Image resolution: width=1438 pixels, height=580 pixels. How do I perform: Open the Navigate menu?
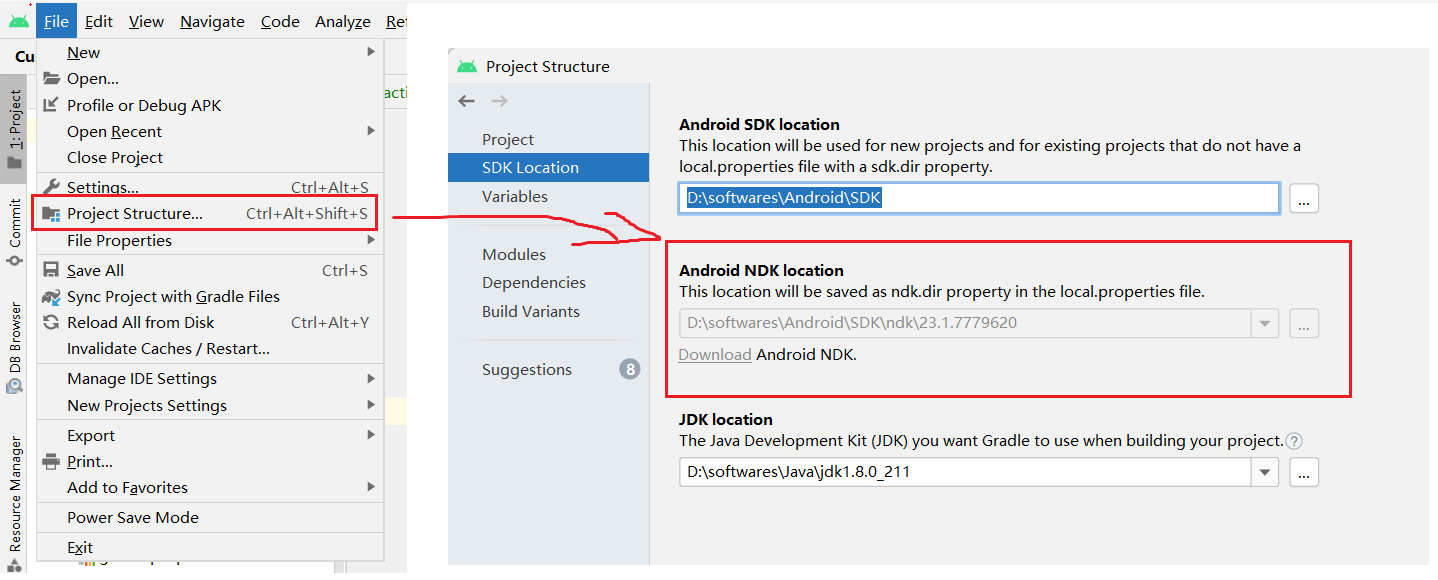[x=212, y=21]
